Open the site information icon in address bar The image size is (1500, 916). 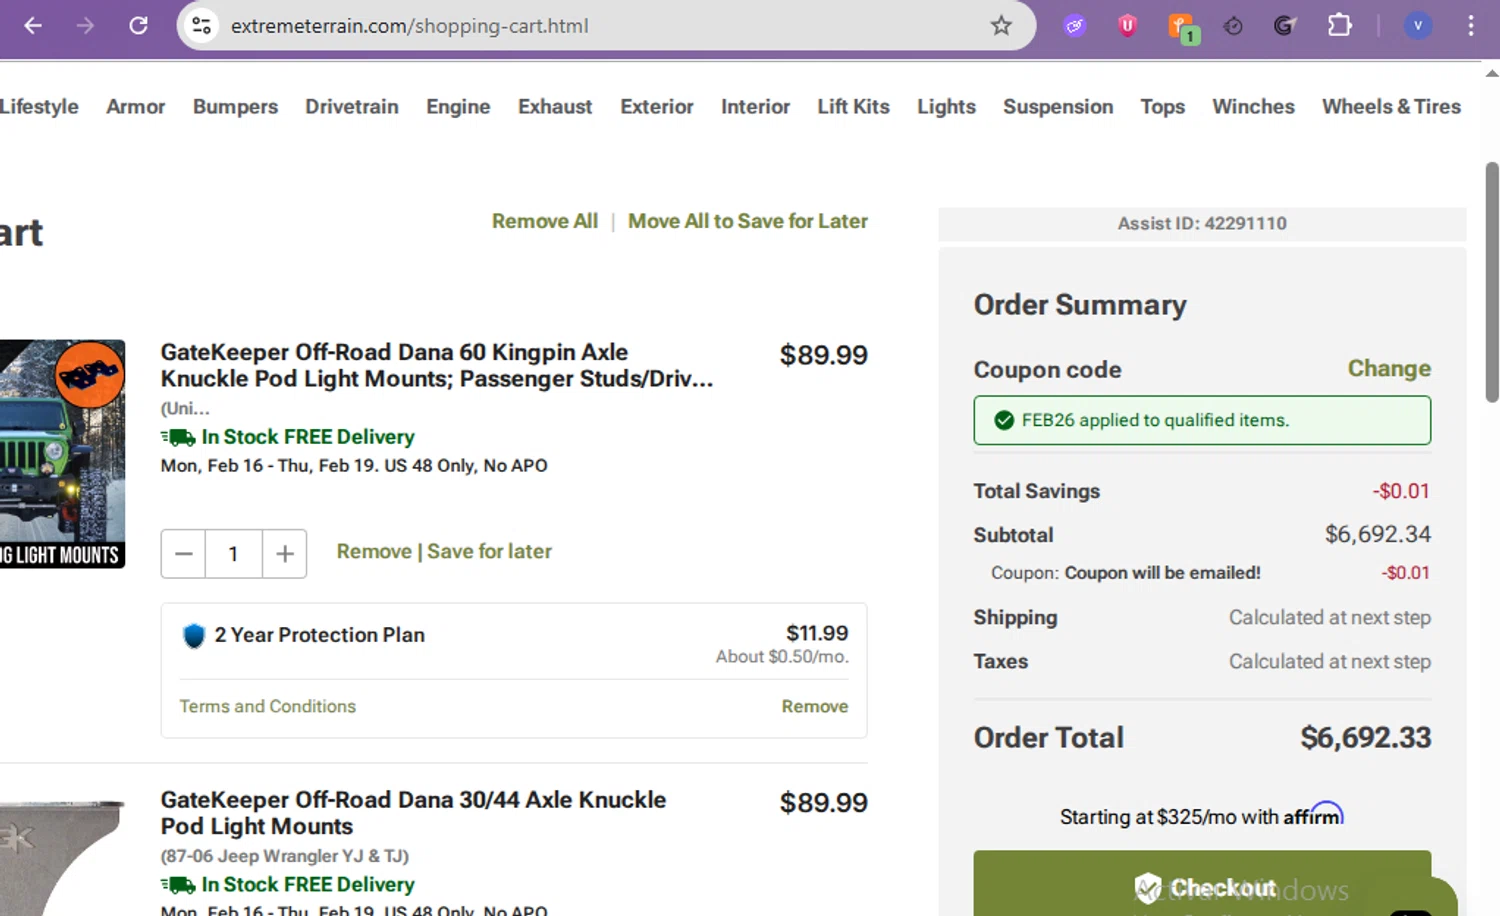202,26
